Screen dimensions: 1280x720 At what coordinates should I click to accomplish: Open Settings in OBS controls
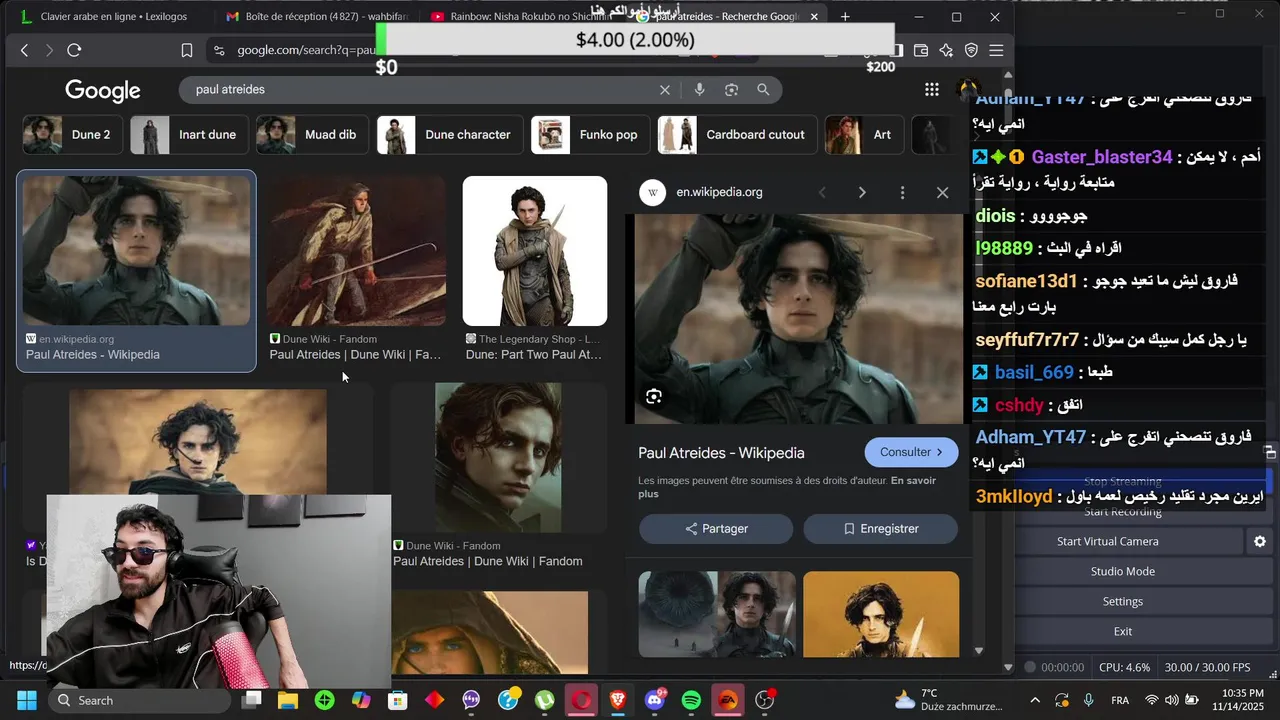1122,601
